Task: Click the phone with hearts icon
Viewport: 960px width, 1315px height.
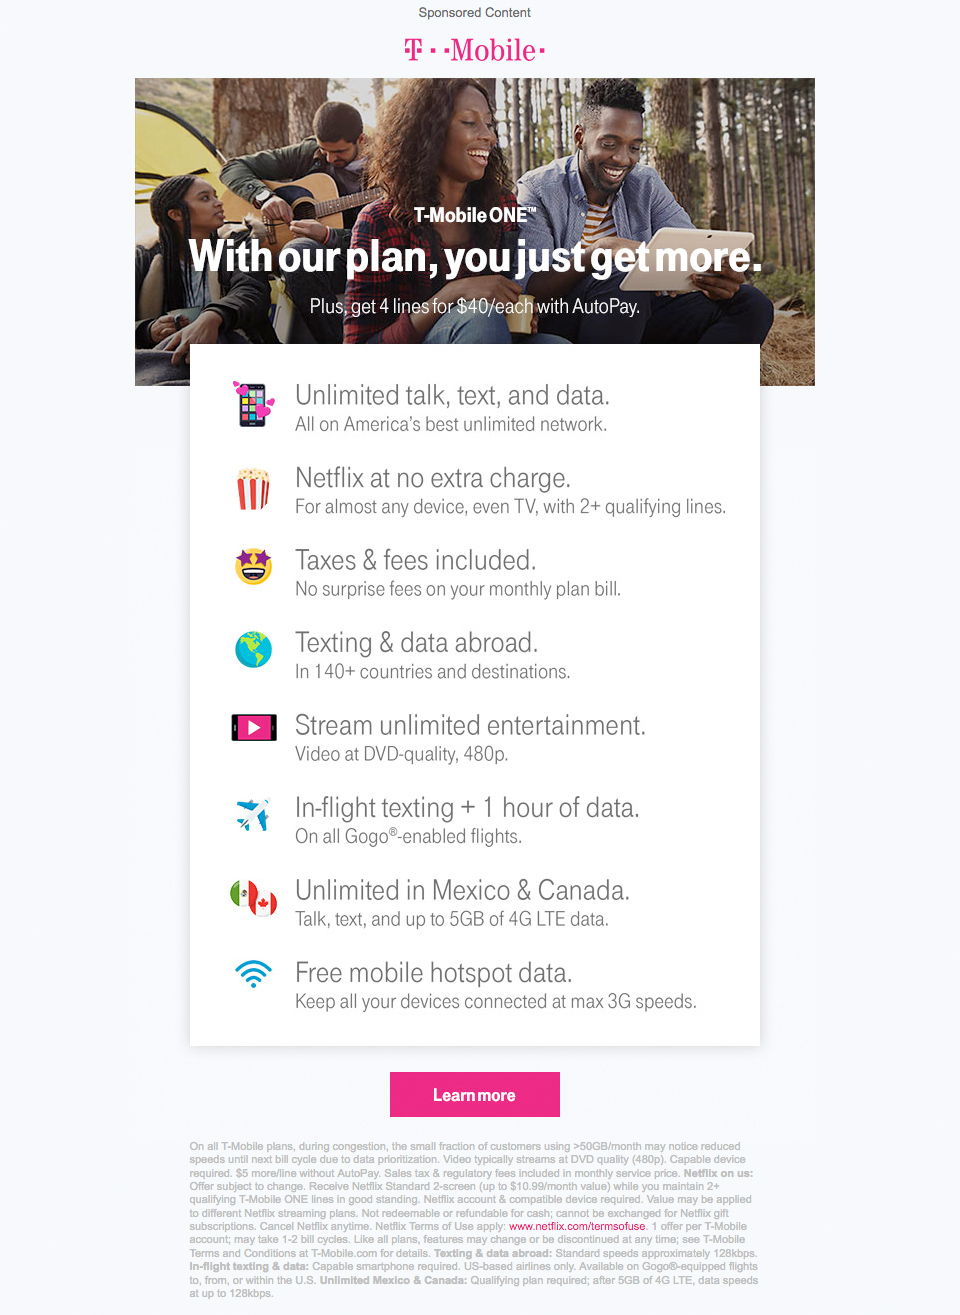Action: coord(253,404)
